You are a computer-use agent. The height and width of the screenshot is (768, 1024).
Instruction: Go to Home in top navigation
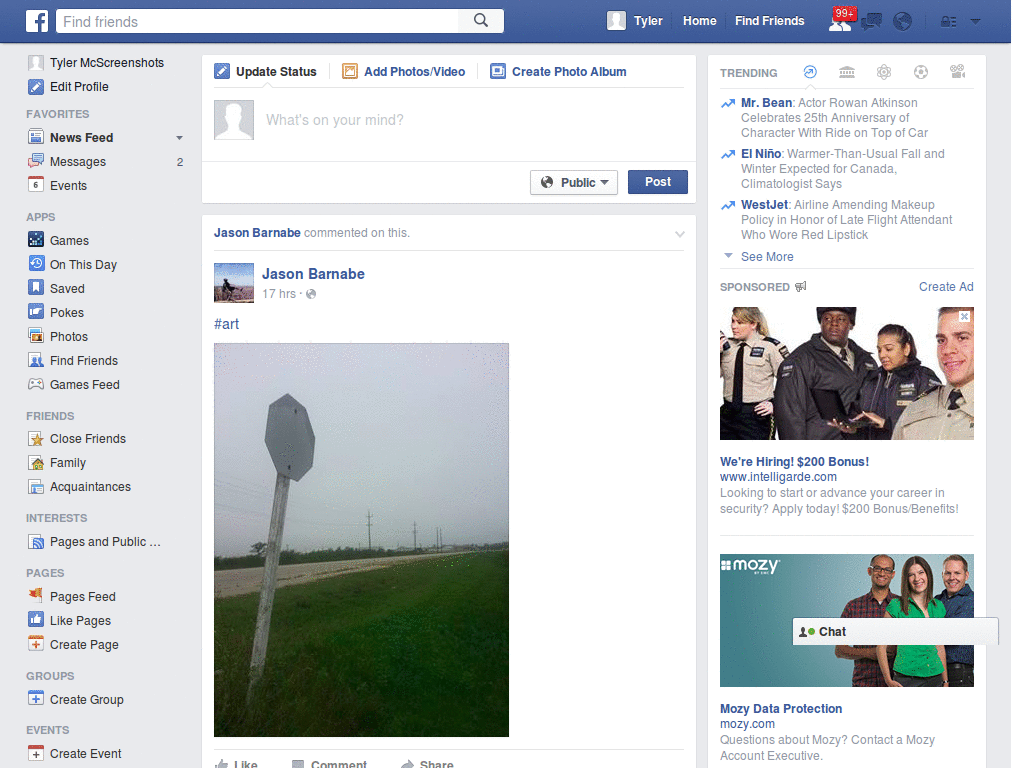click(699, 21)
